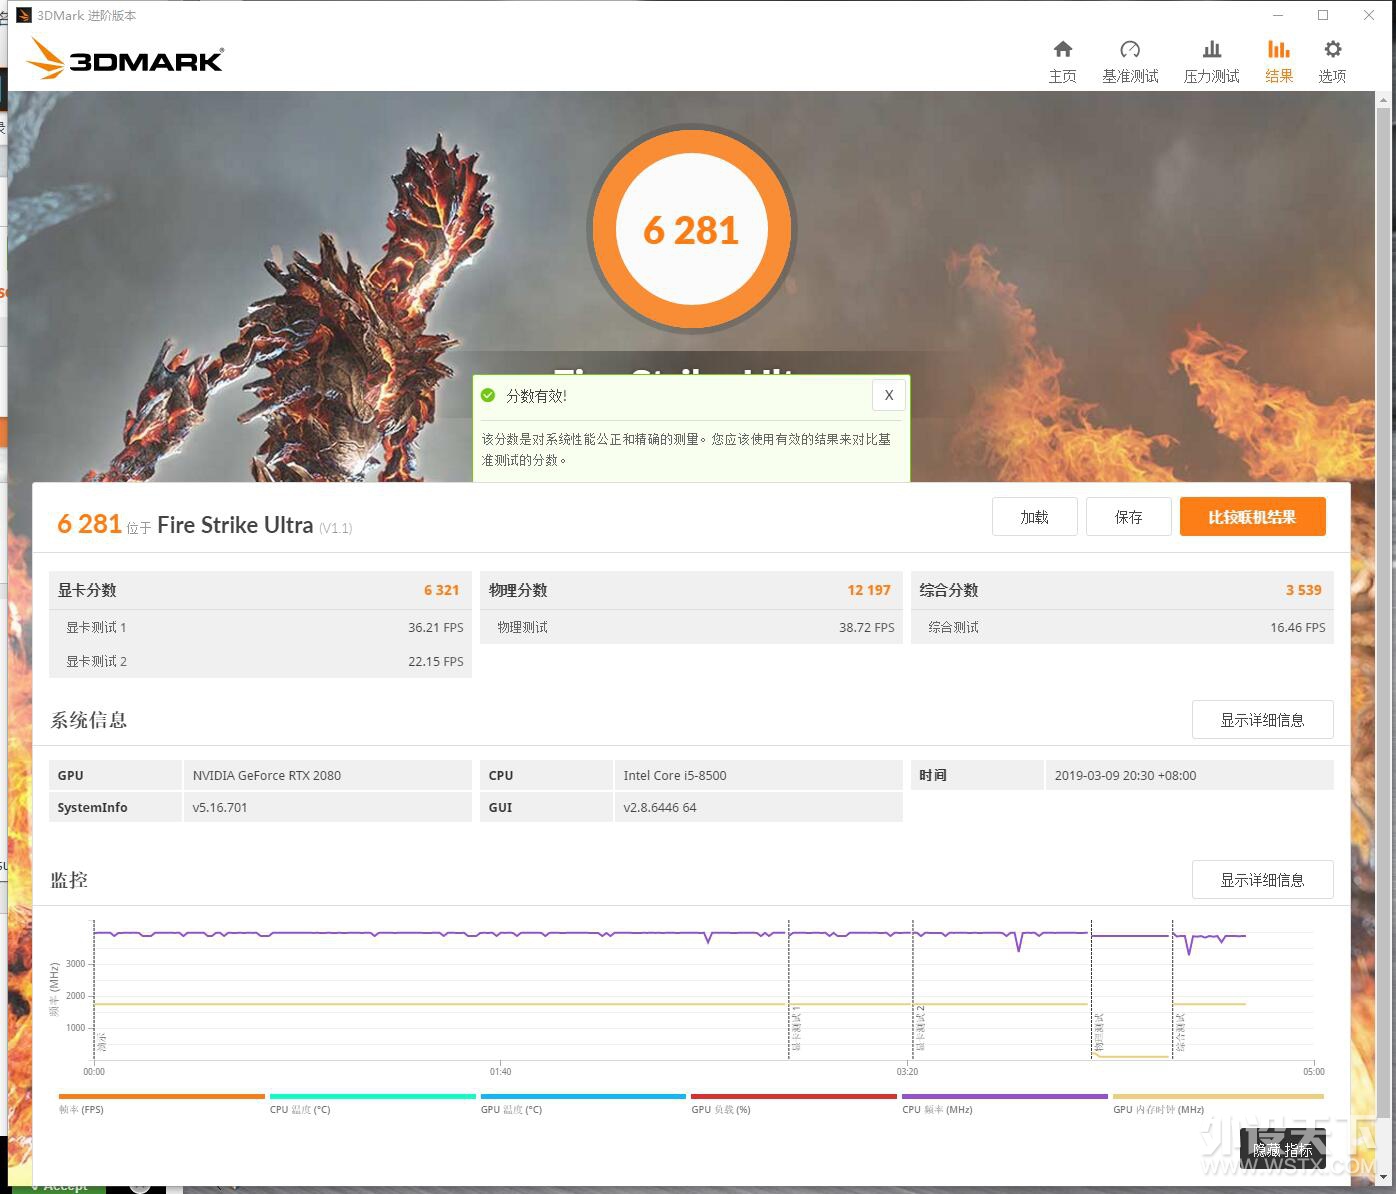
Task: Toggle the CPU 频率 (MHz) legend series
Action: point(1005,1103)
